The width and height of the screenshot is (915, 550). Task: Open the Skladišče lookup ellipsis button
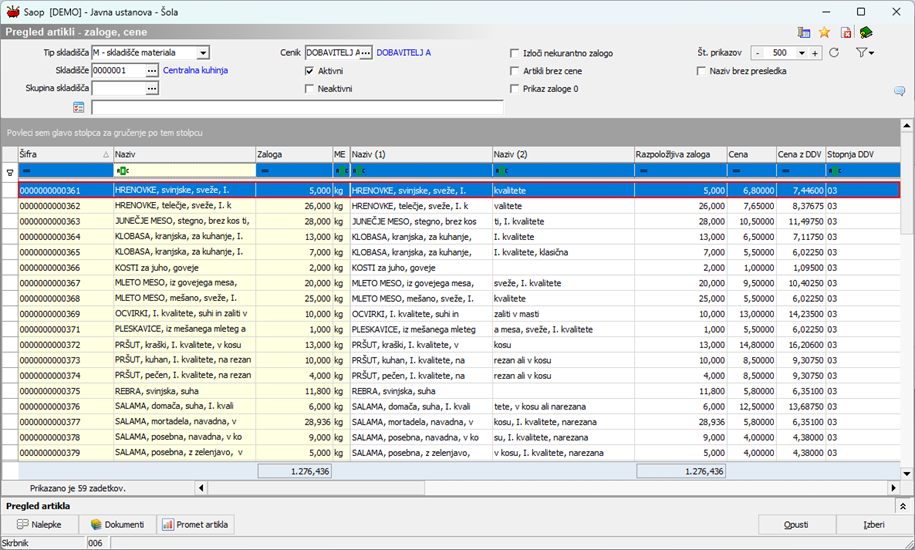pos(152,71)
